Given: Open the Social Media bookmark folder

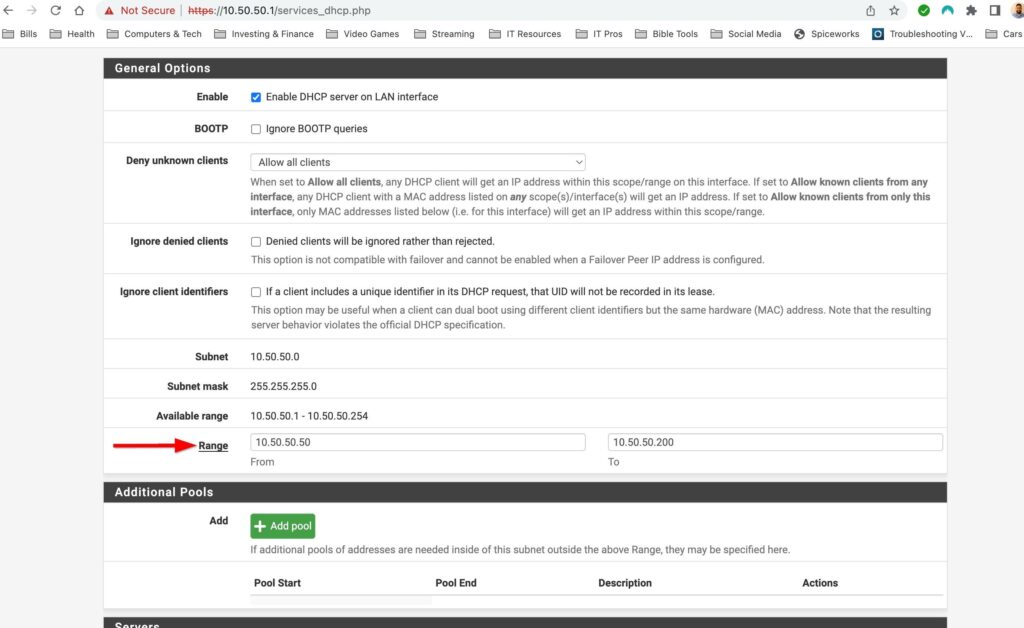Looking at the screenshot, I should point(746,34).
